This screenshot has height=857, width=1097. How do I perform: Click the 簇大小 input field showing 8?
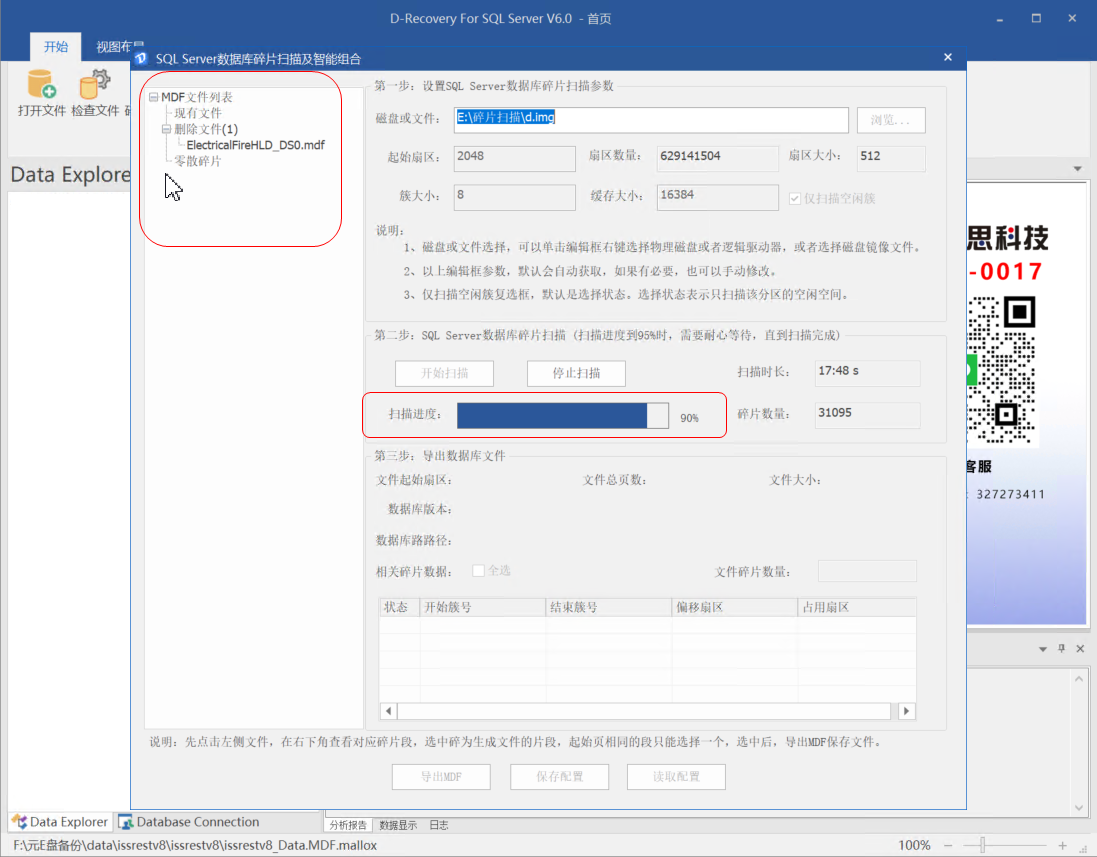click(x=514, y=197)
